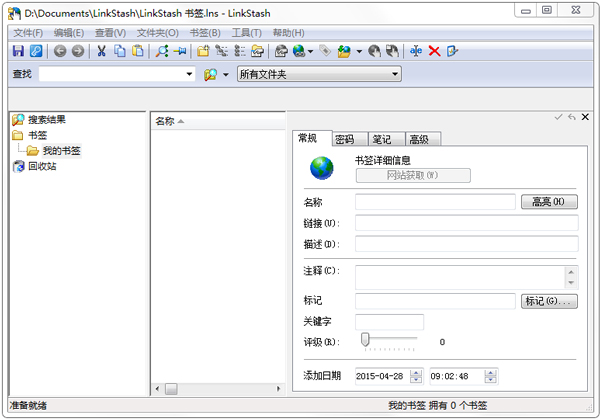Click the import bookmarks folder icon
The width and height of the screenshot is (600, 420).
344,51
